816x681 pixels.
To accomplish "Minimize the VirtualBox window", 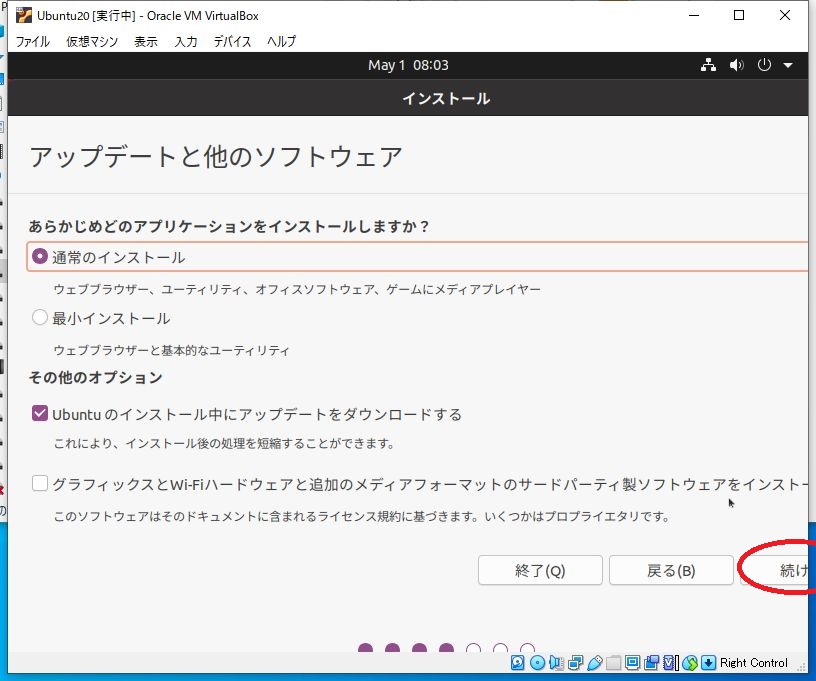I will pyautogui.click(x=694, y=16).
